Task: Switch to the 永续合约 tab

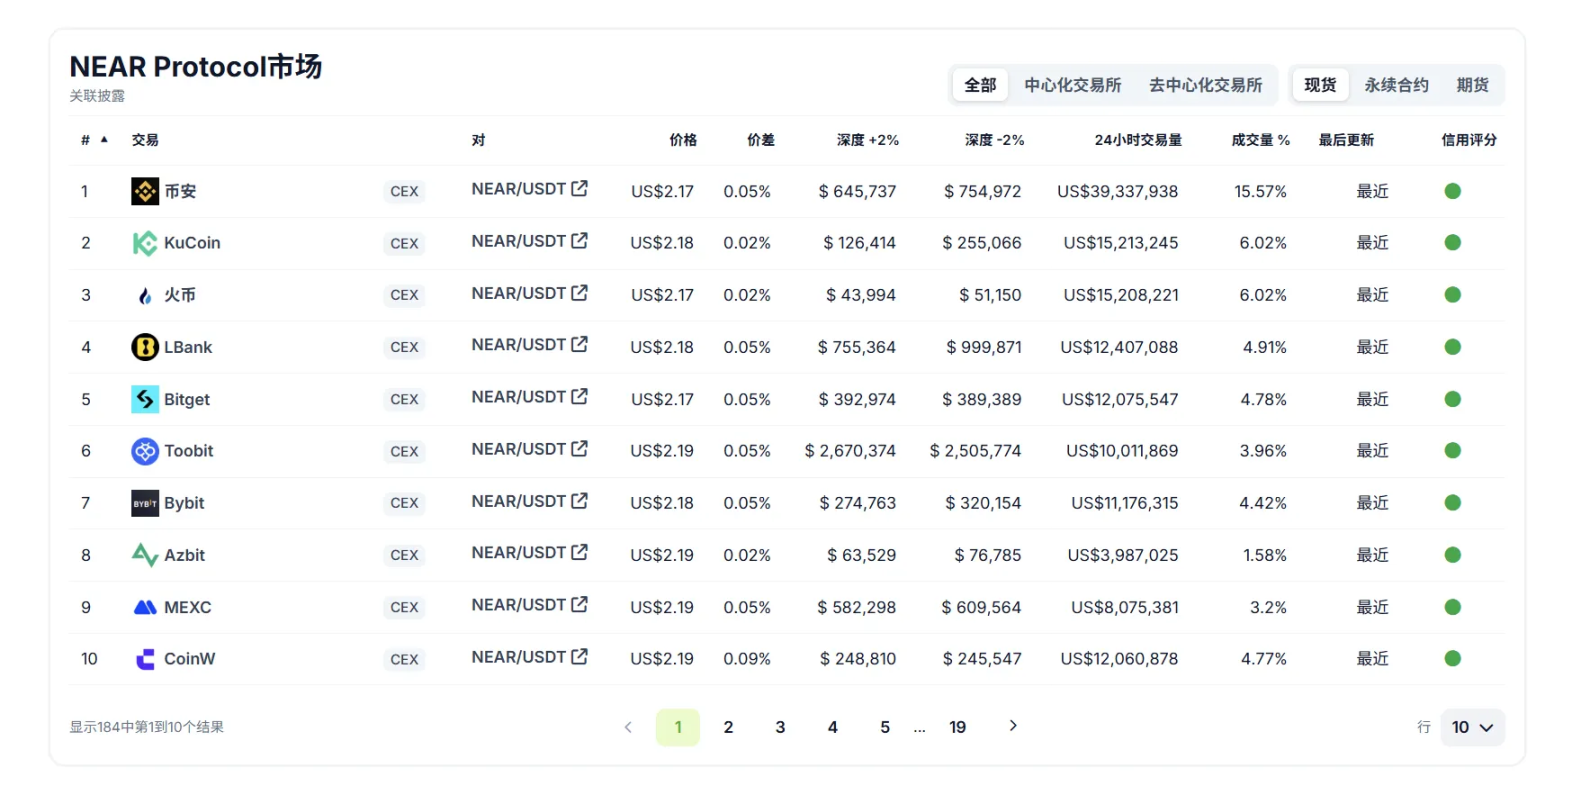Action: 1396,85
